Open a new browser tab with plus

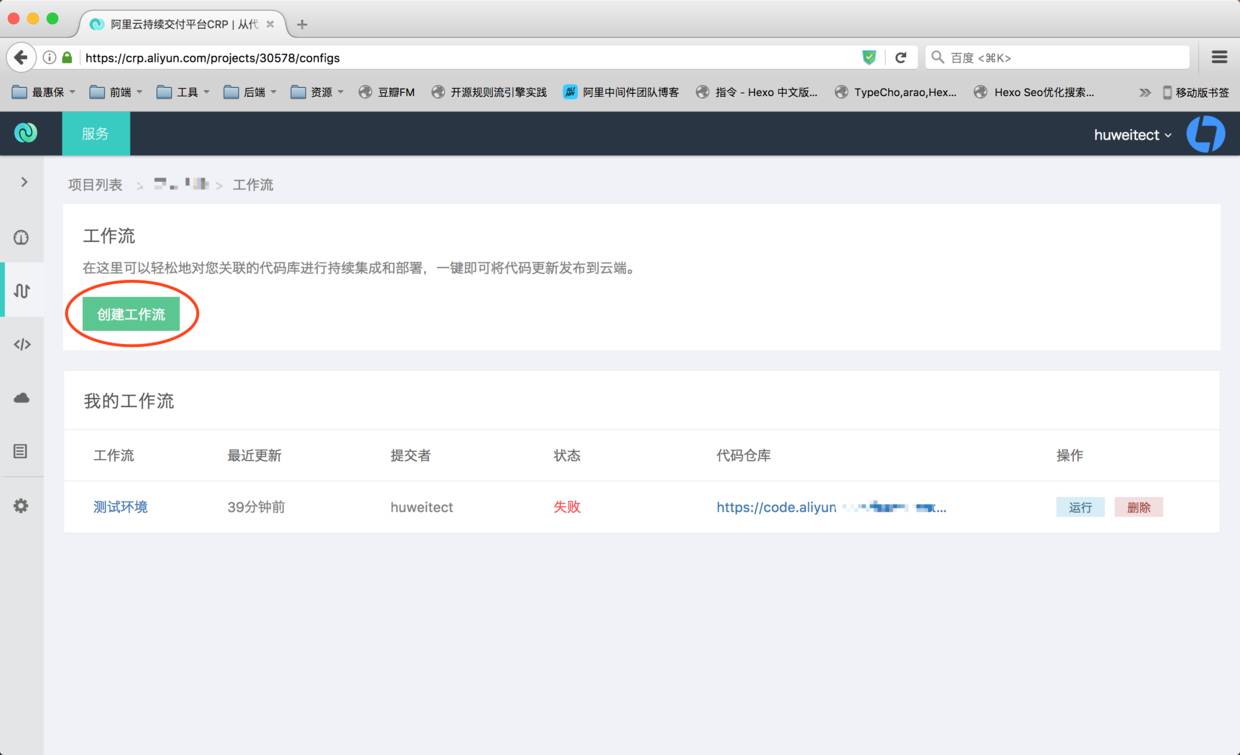coord(302,24)
